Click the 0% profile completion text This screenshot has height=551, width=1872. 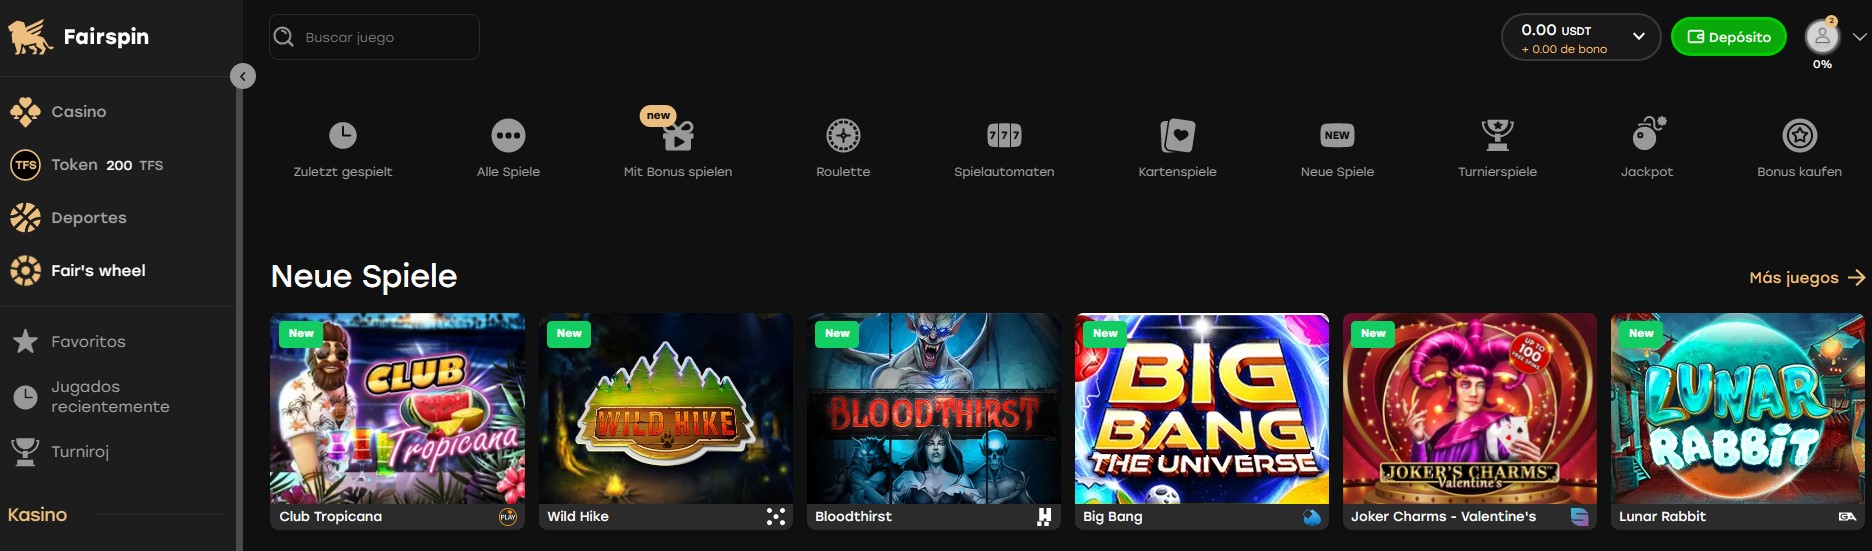pos(1822,64)
